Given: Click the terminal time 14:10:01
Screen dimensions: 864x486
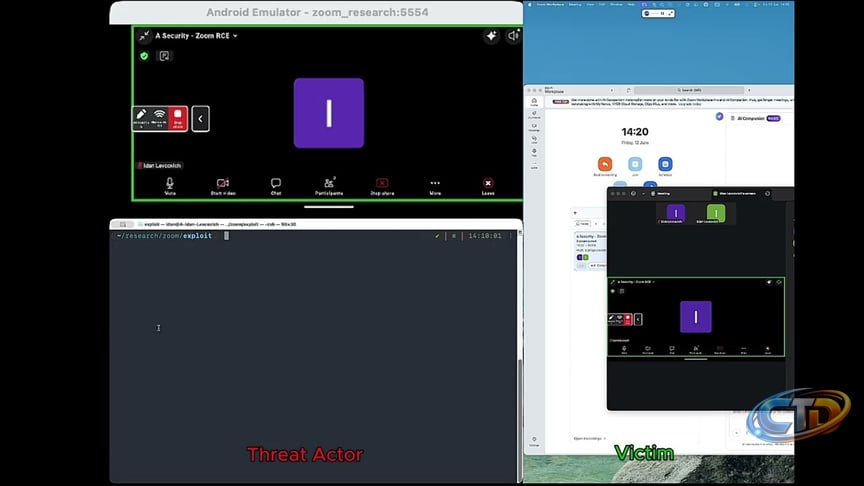Looking at the screenshot, I should pos(485,236).
